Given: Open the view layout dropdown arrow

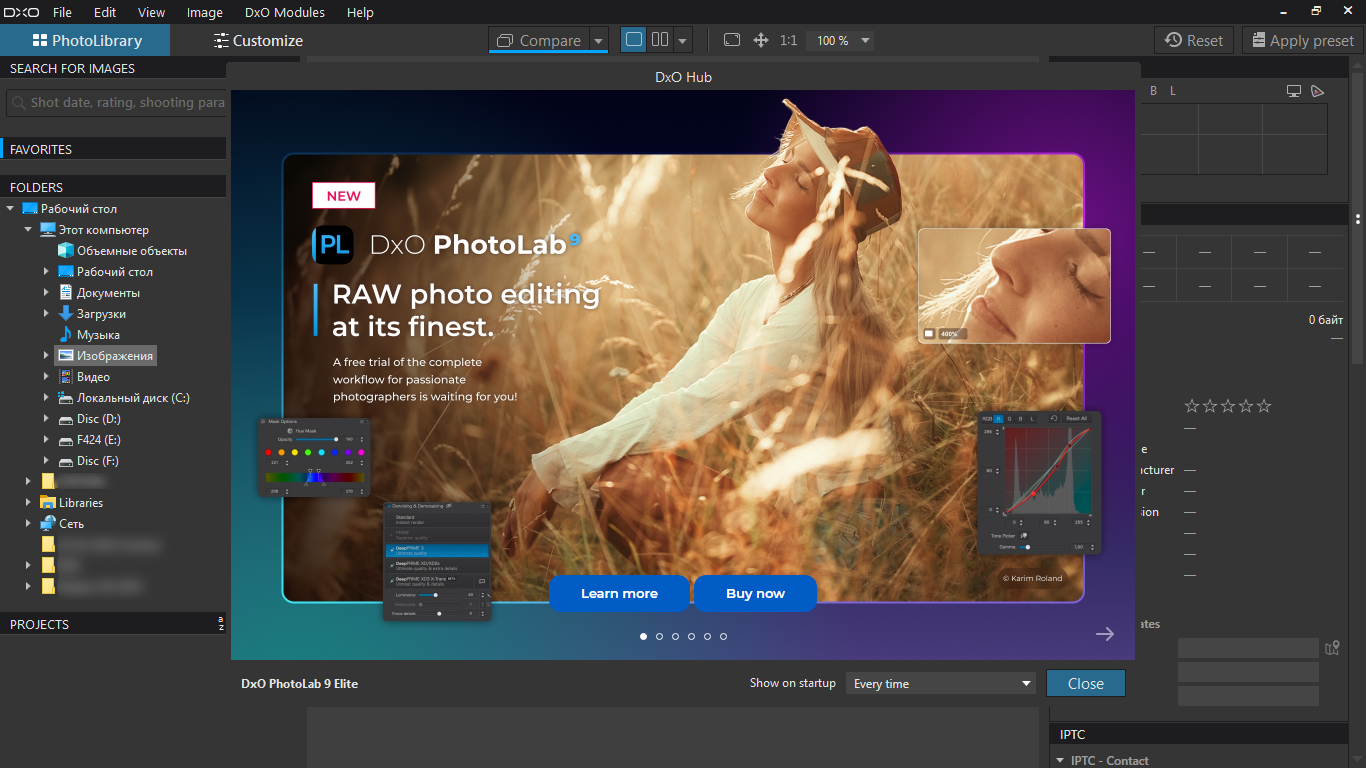Looking at the screenshot, I should click(683, 41).
